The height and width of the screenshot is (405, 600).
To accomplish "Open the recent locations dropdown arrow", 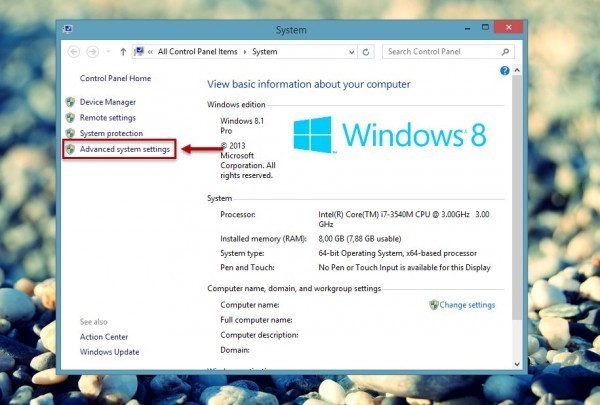I will [109, 52].
